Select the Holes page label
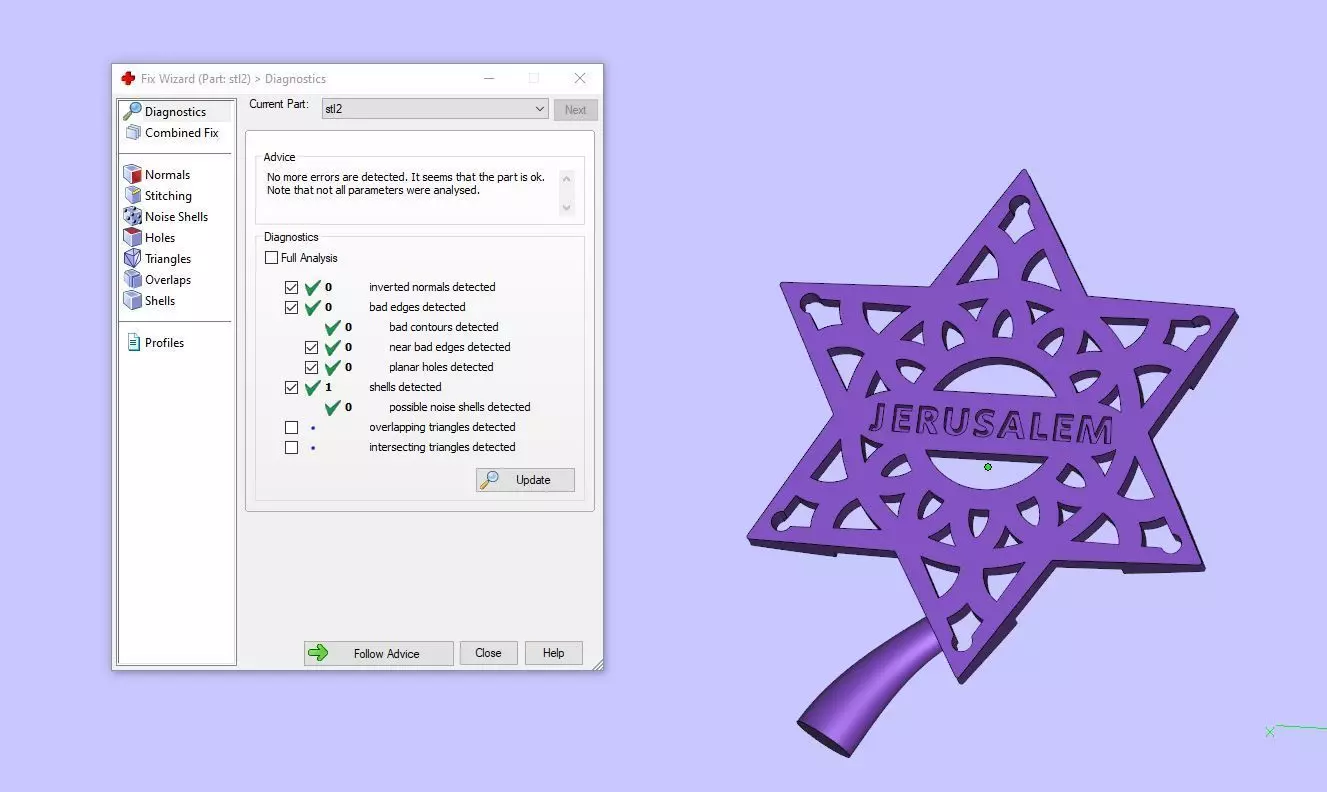The image size is (1327, 792). point(160,238)
